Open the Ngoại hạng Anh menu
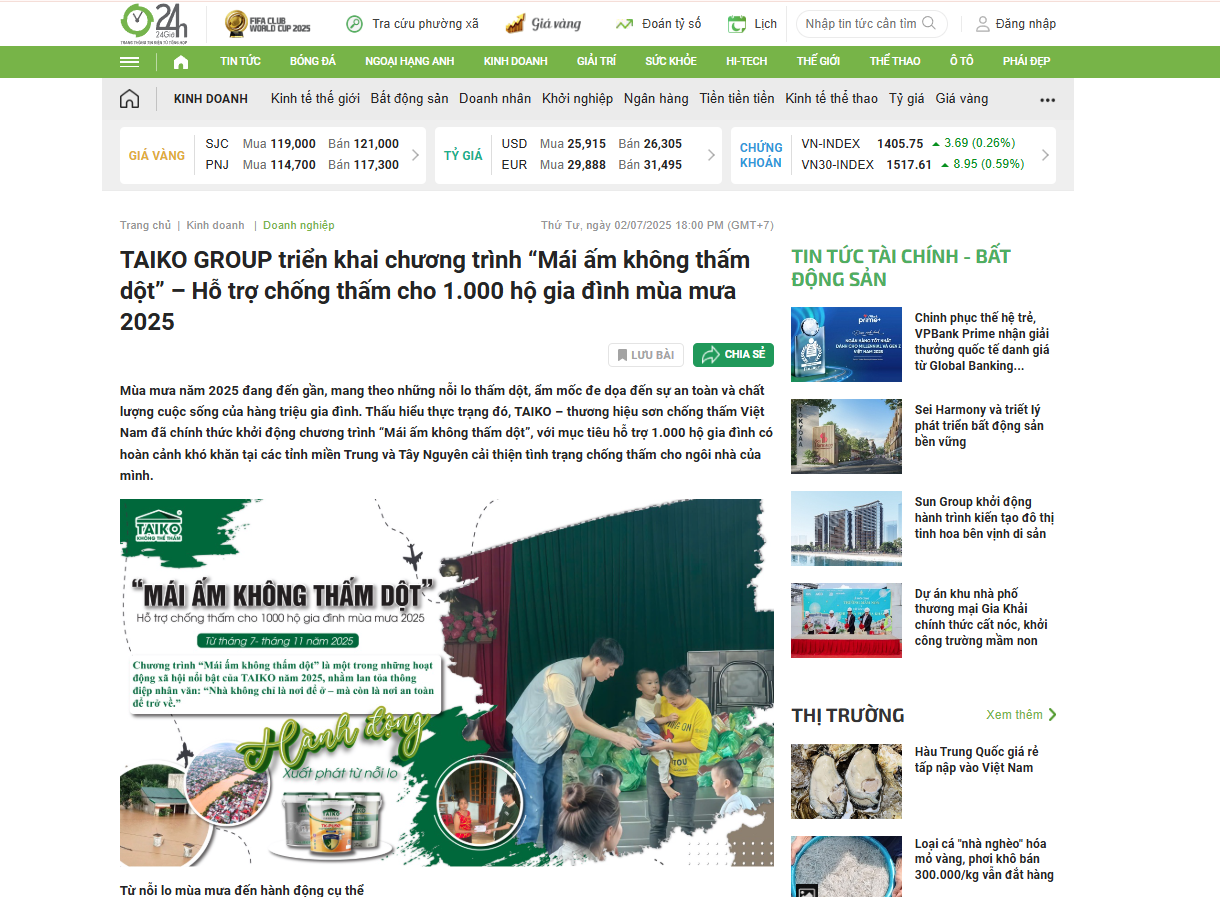The width and height of the screenshot is (1220, 897). tap(410, 61)
